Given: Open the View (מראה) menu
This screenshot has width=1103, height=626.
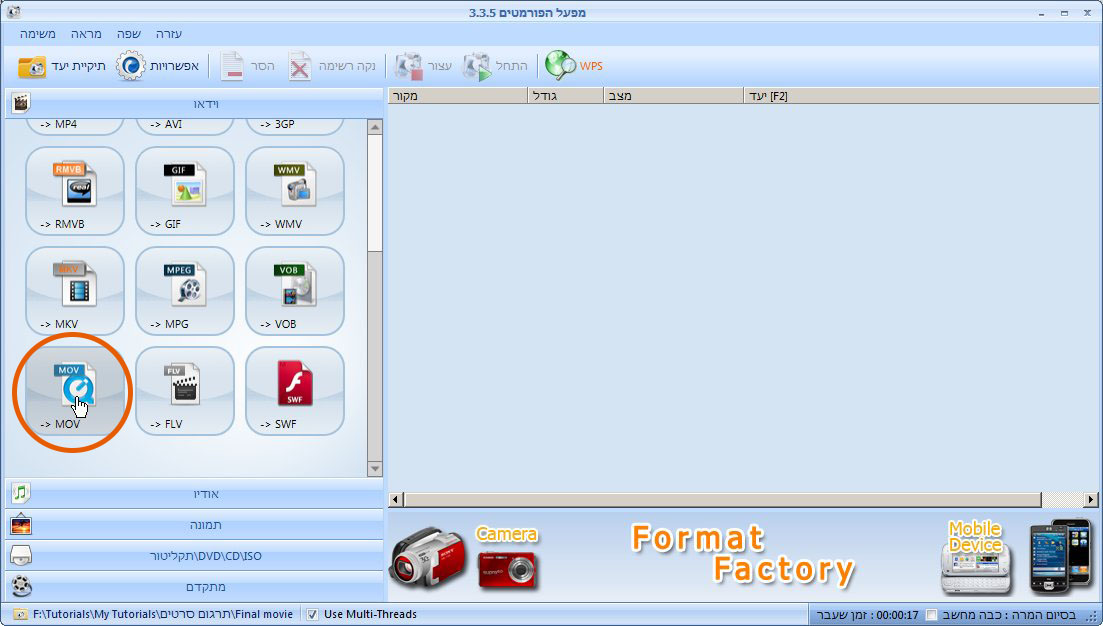Looking at the screenshot, I should click(x=86, y=34).
